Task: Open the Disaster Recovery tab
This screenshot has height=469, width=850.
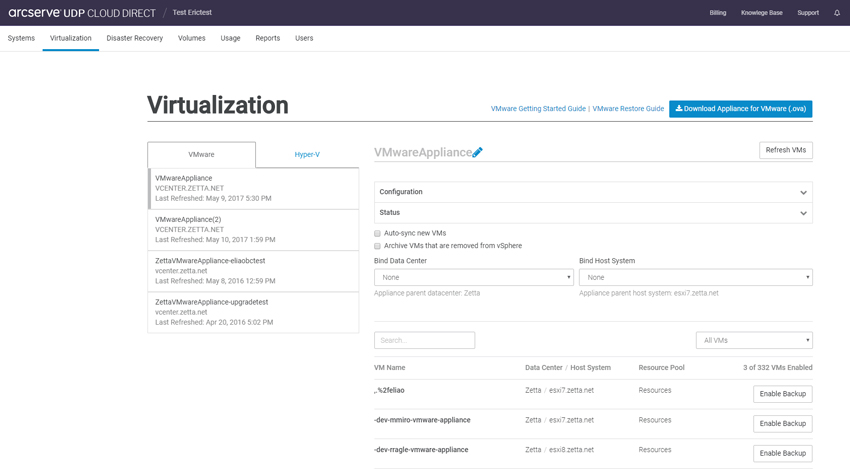Action: (x=134, y=38)
